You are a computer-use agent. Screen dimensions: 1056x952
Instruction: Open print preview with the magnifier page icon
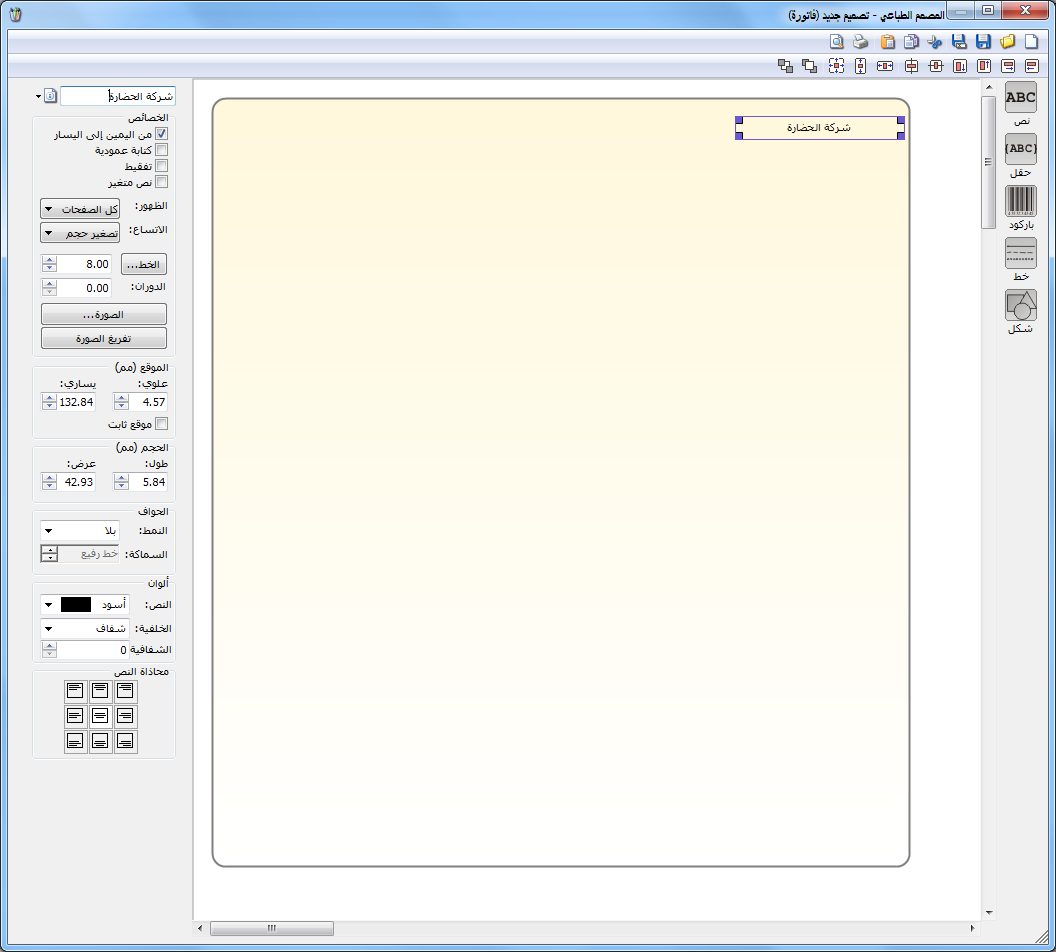coord(836,42)
